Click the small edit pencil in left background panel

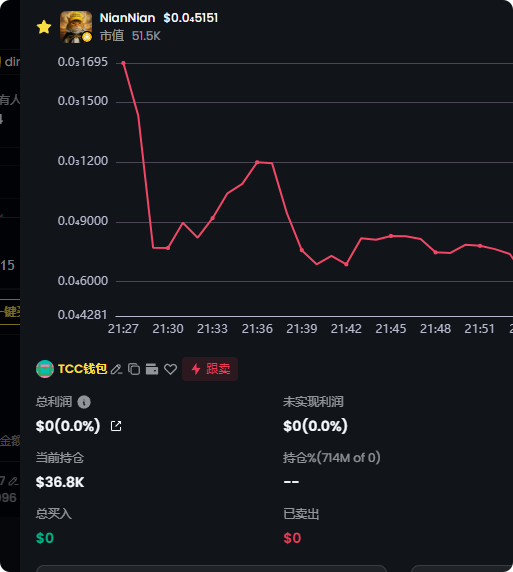(13, 481)
